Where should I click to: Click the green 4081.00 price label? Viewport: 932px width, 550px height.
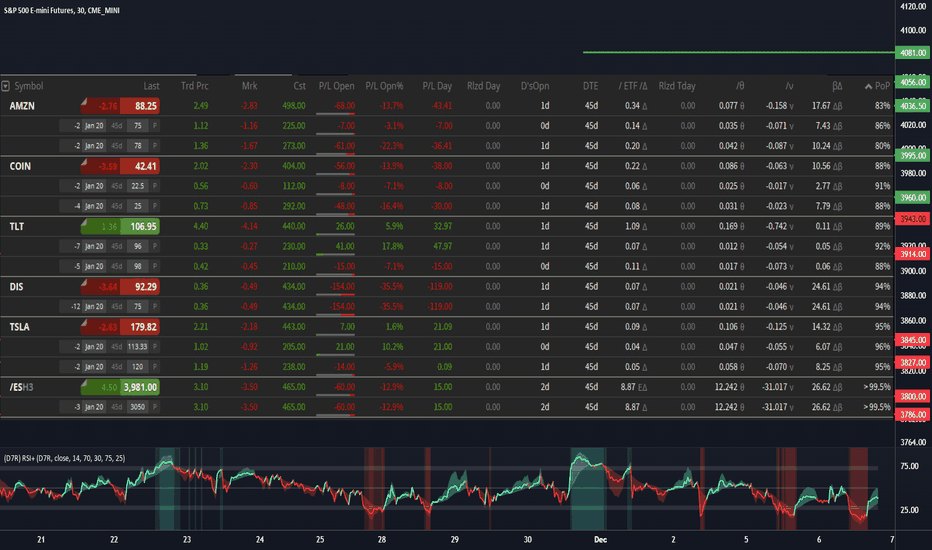pyautogui.click(x=912, y=53)
